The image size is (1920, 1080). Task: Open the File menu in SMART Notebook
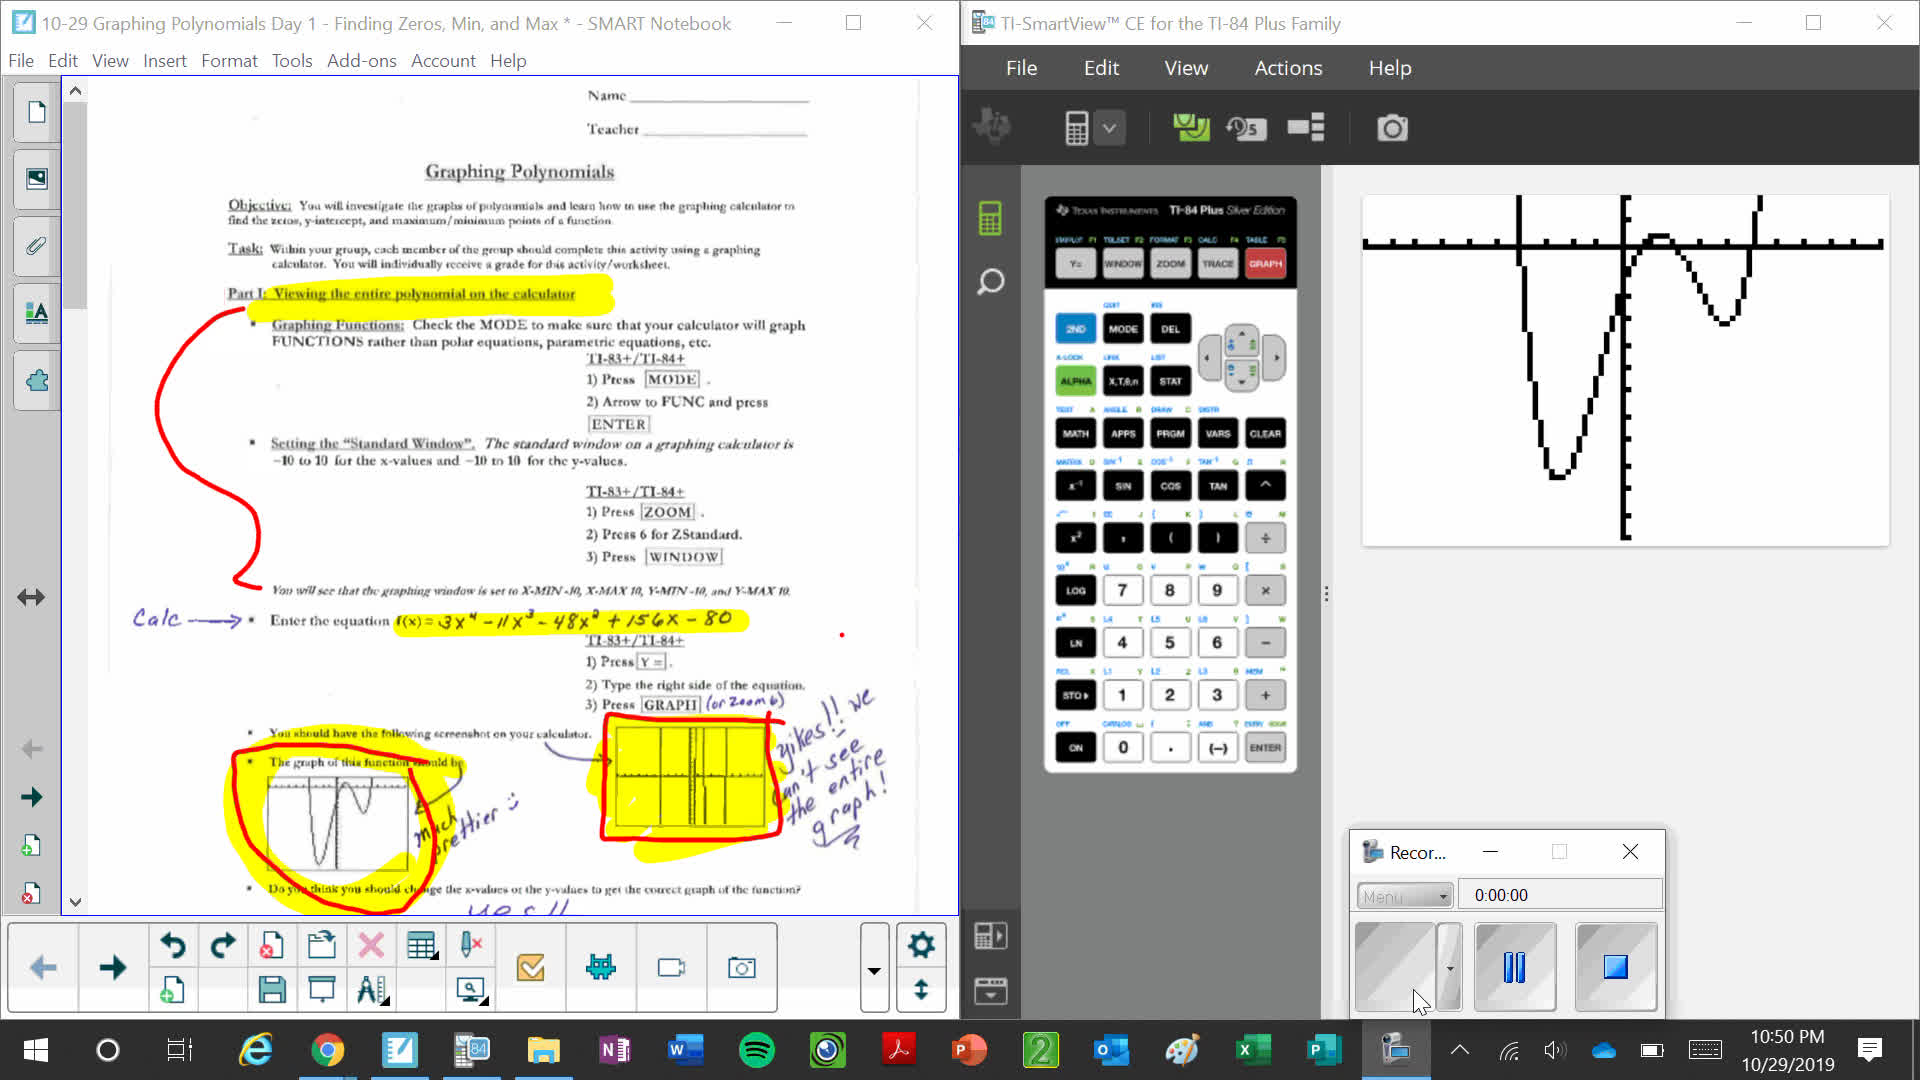(20, 61)
